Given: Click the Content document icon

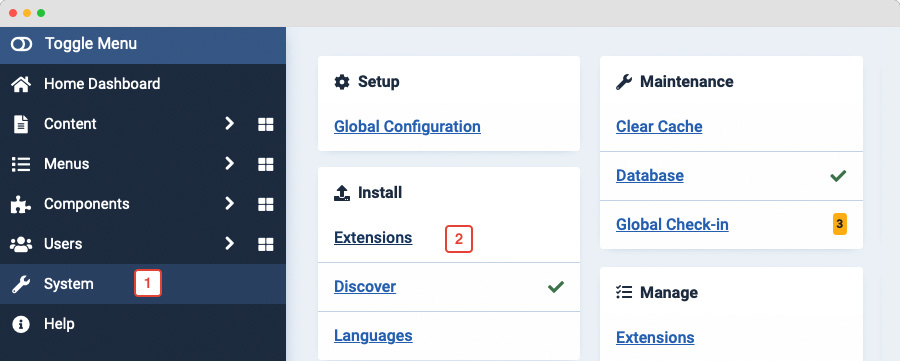Looking at the screenshot, I should pyautogui.click(x=21, y=124).
